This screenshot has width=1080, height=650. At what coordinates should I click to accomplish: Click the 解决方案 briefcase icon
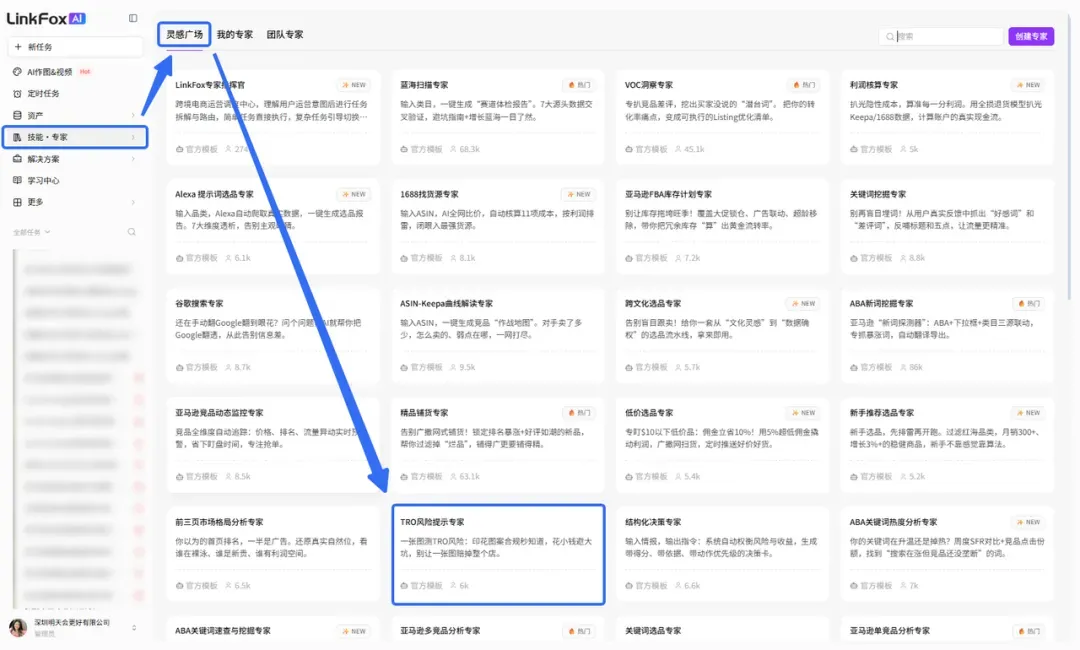[x=17, y=158]
